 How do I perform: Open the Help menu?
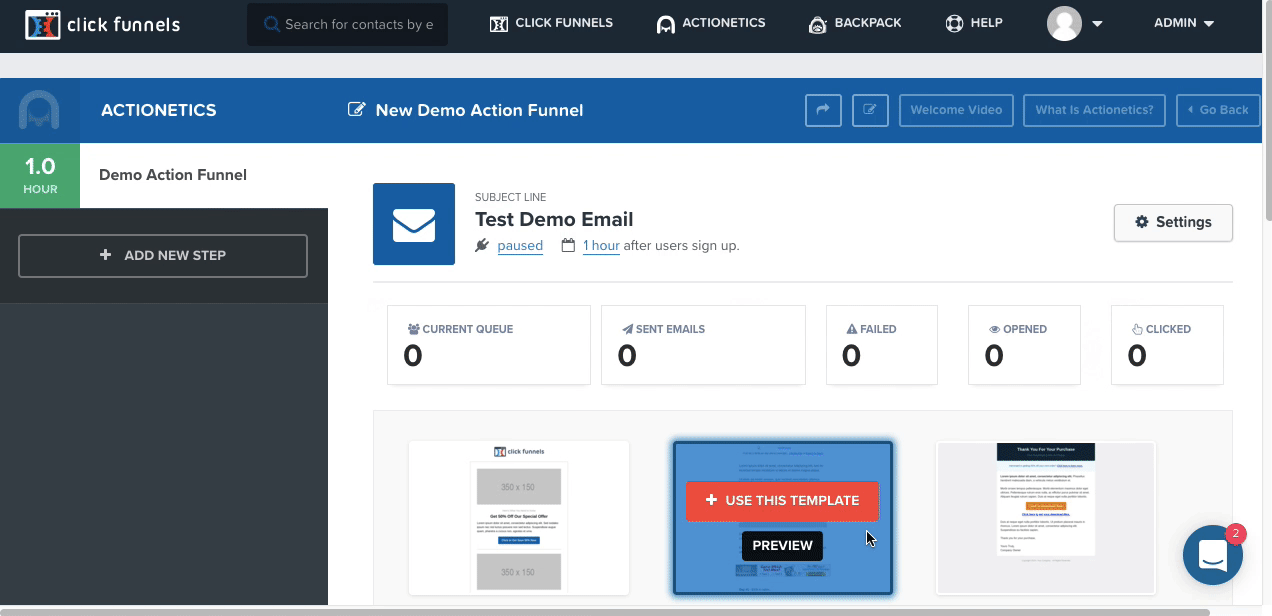(974, 23)
